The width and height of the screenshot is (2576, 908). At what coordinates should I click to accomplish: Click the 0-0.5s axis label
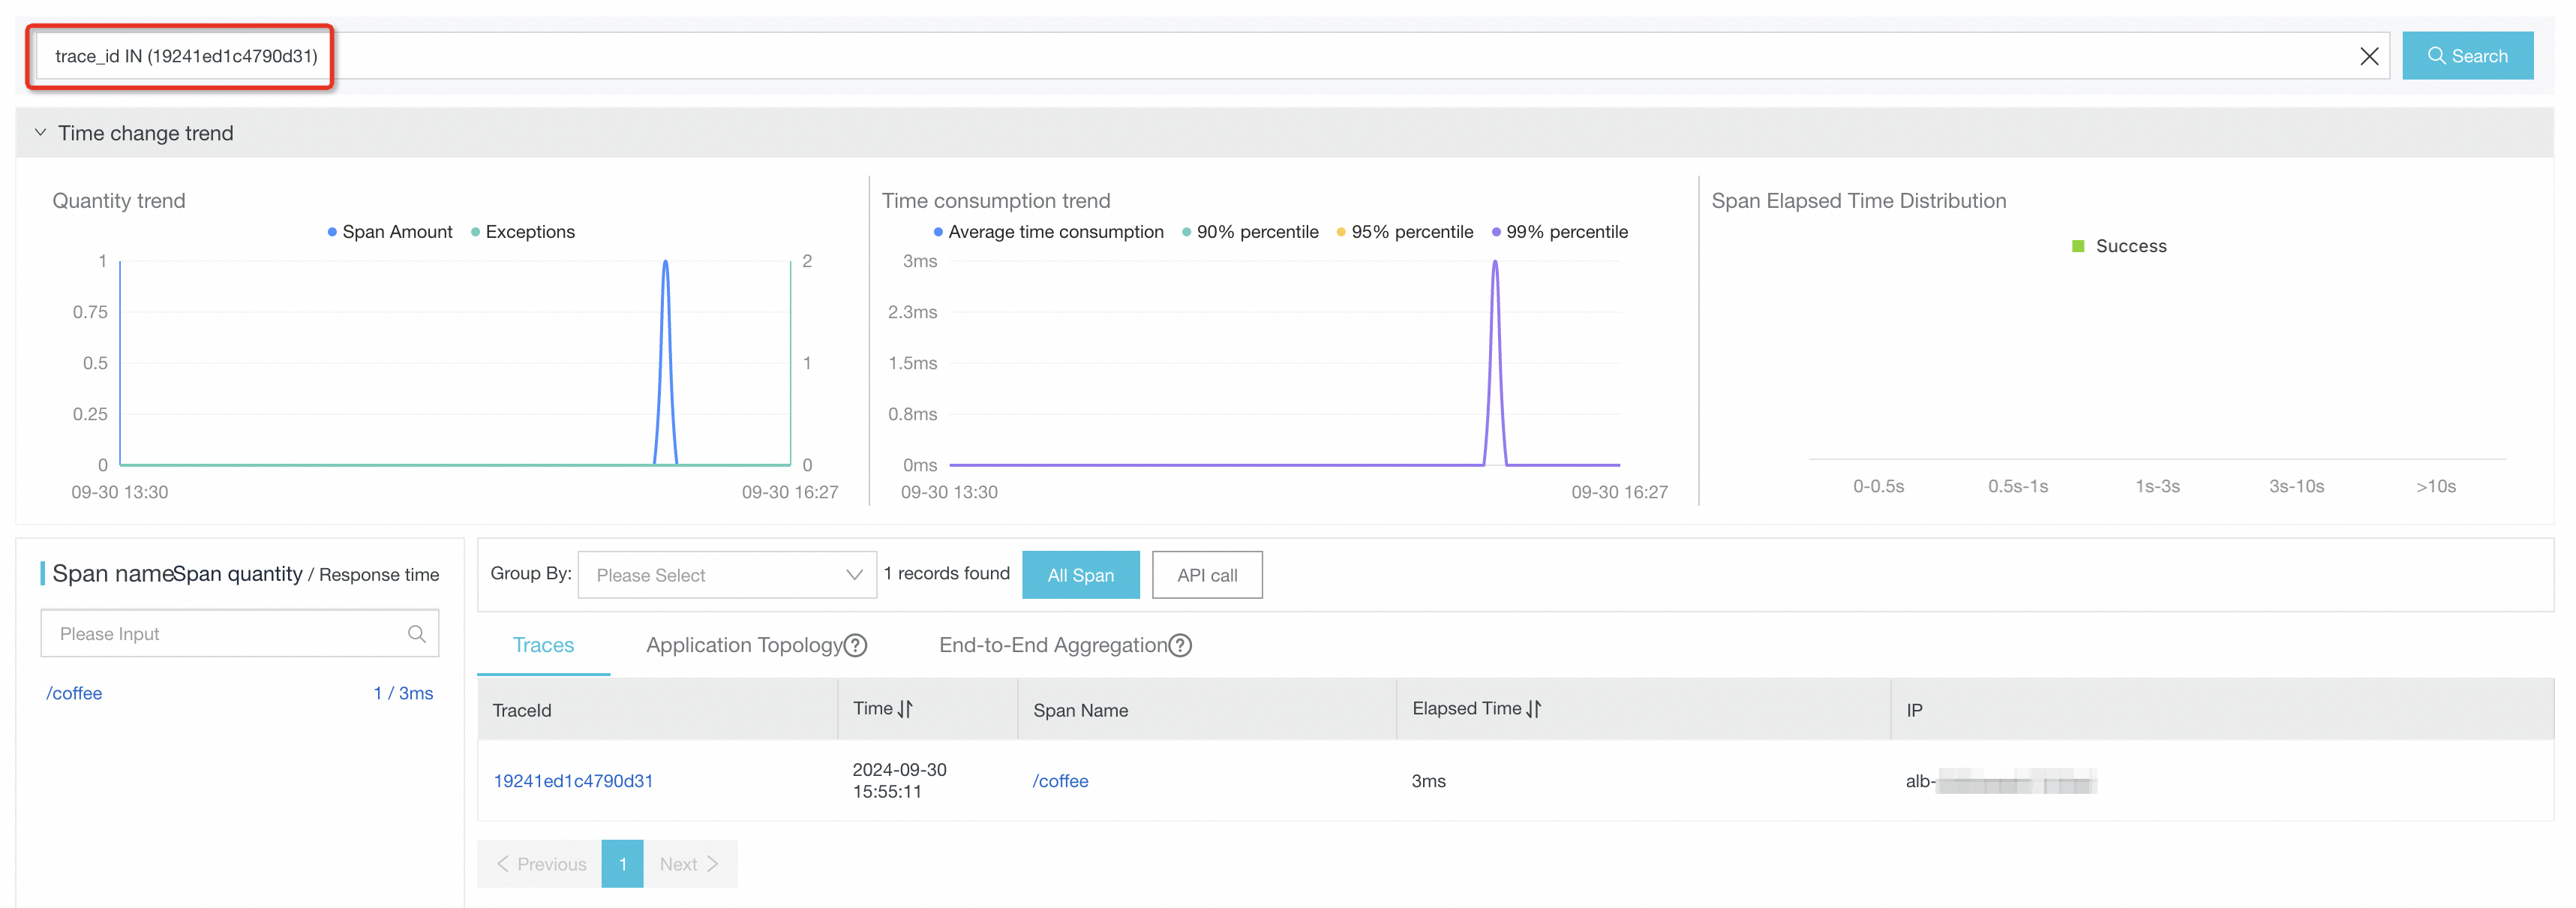1878,486
